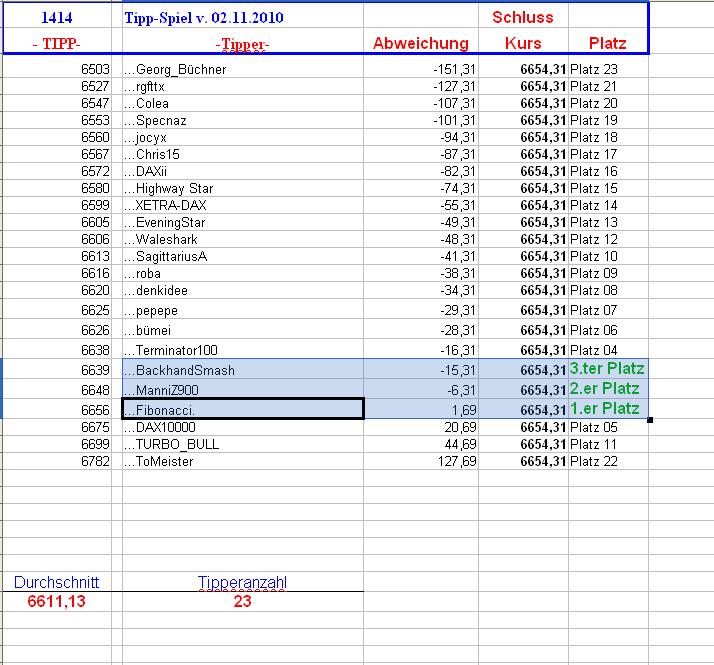Click the Specnaz tipper cell
This screenshot has width=714, height=665.
click(x=243, y=120)
